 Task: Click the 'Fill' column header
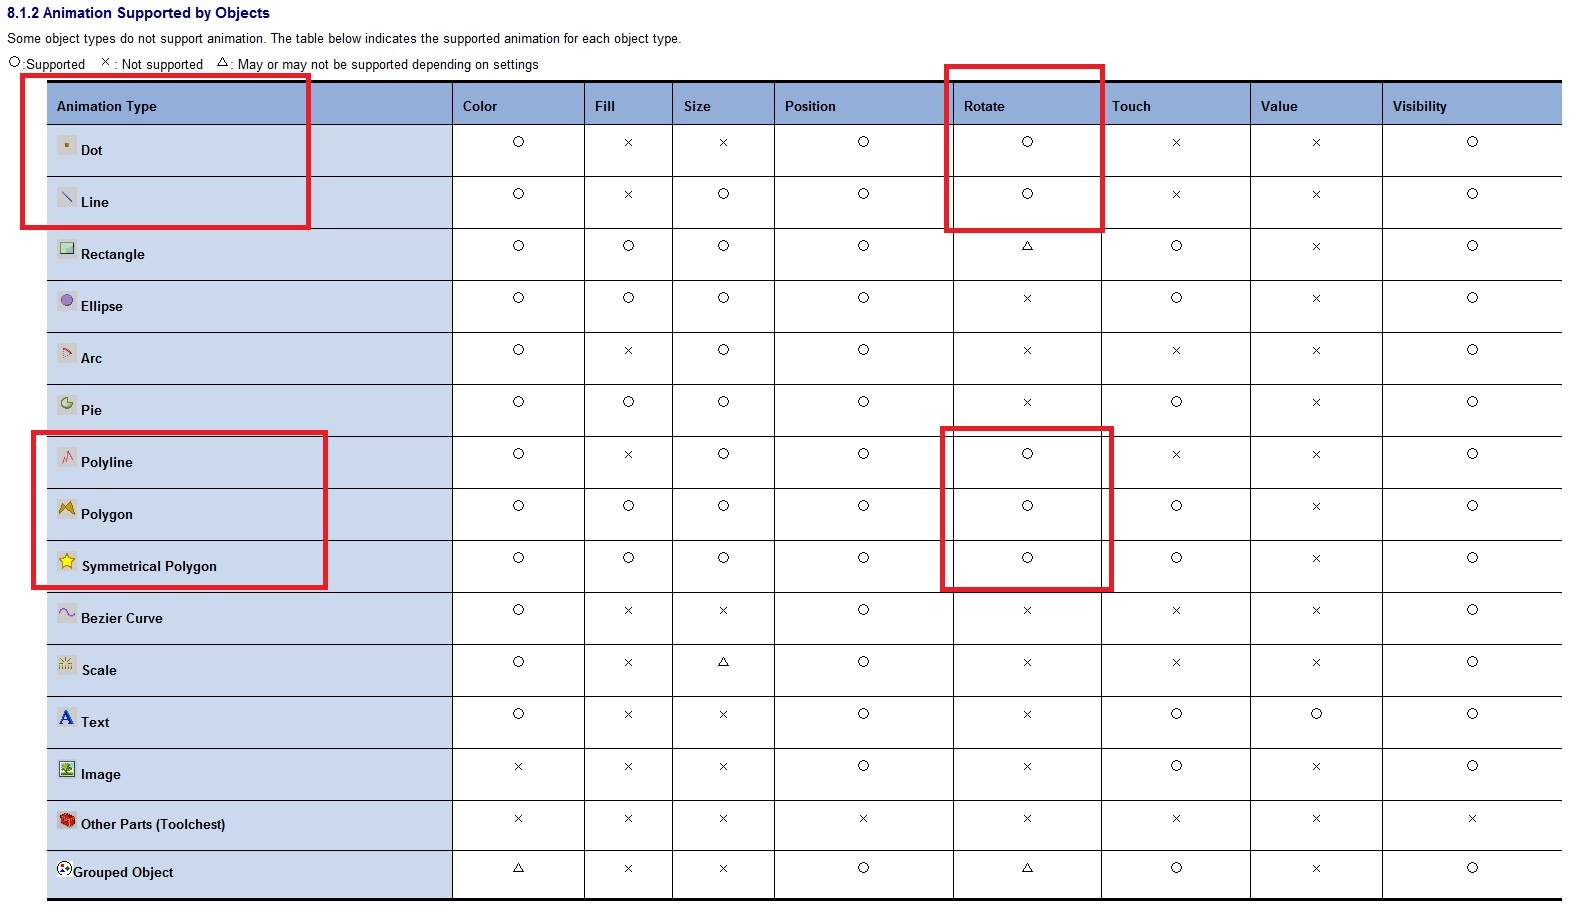coord(605,106)
